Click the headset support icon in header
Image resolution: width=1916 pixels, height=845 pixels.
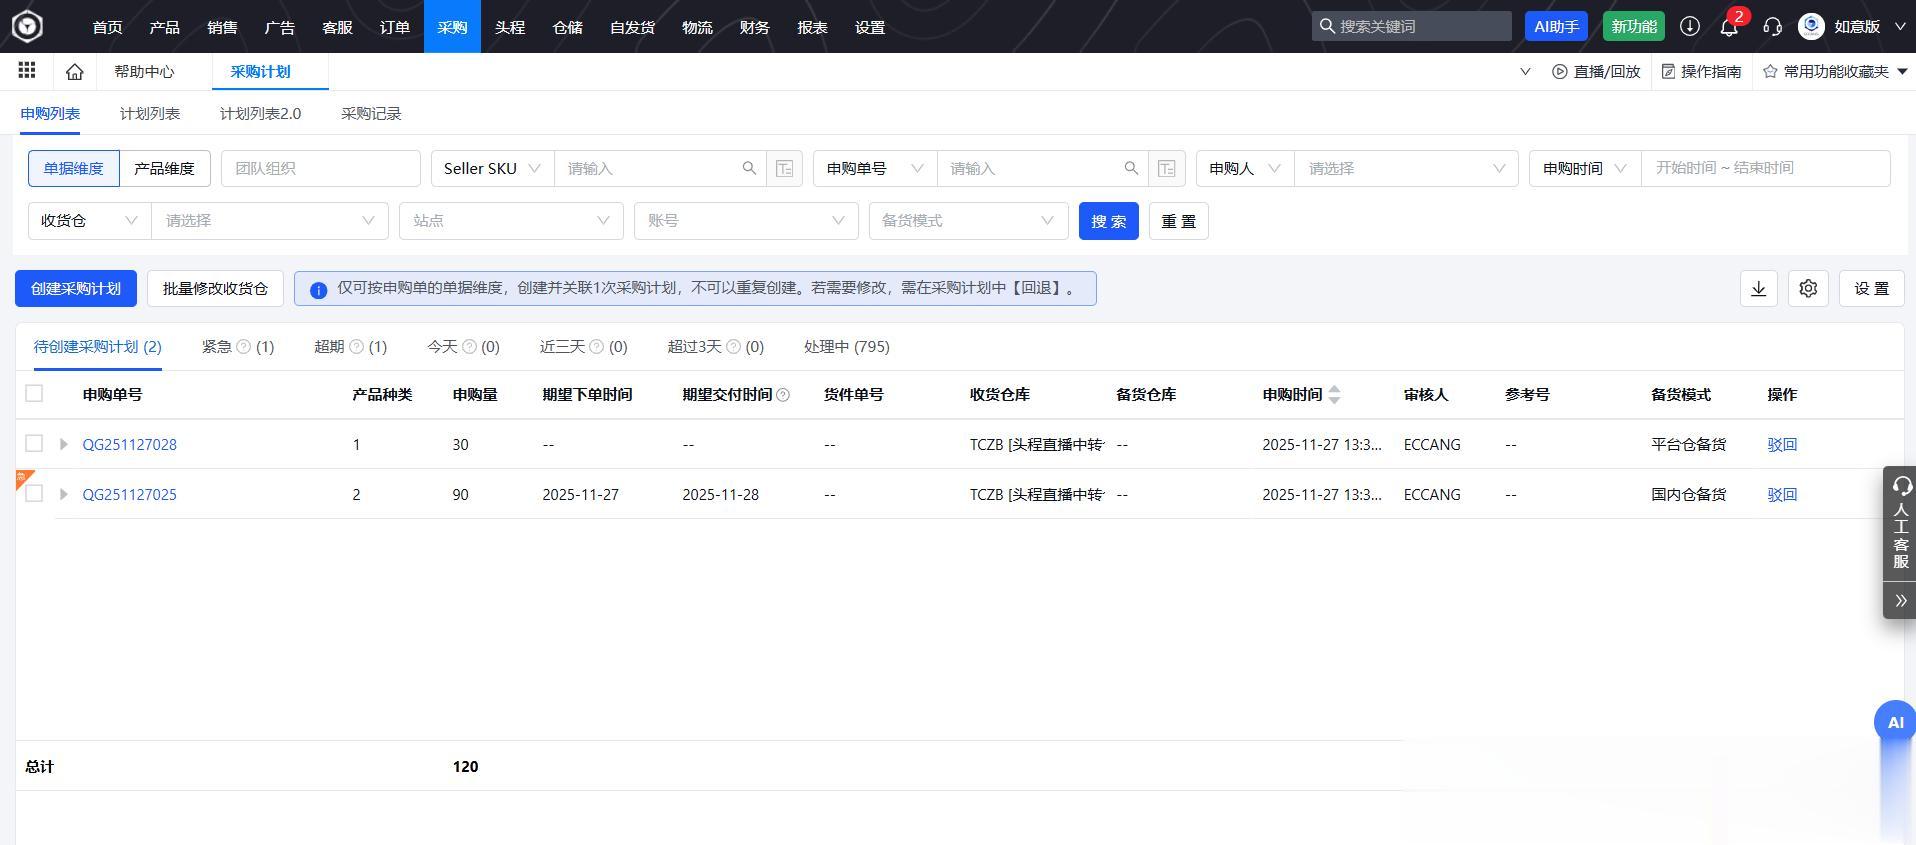click(x=1772, y=26)
